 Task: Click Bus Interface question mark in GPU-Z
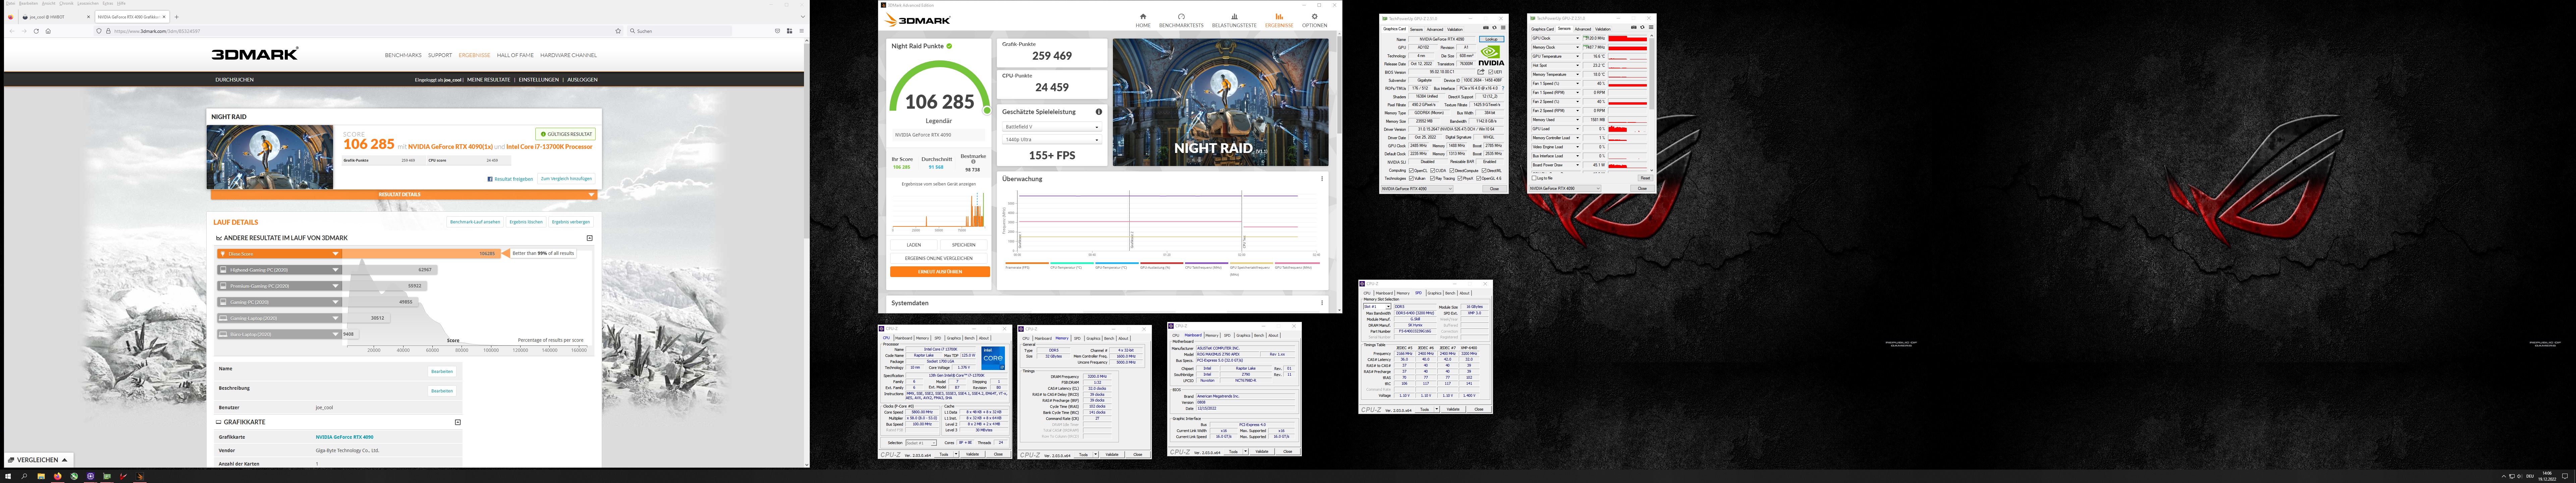(x=1503, y=88)
